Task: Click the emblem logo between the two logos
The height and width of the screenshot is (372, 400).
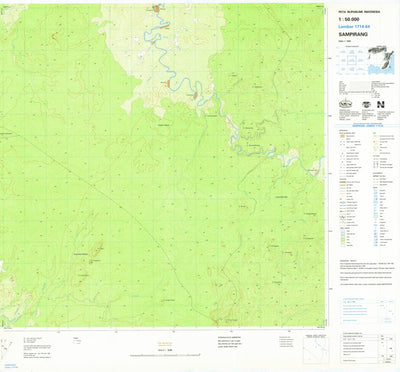Action: 366,105
